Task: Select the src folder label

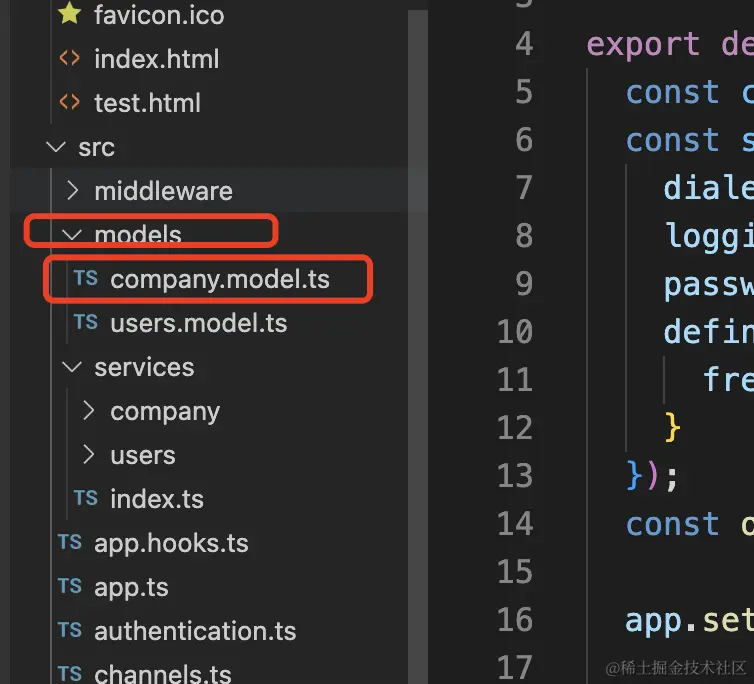Action: pyautogui.click(x=96, y=147)
